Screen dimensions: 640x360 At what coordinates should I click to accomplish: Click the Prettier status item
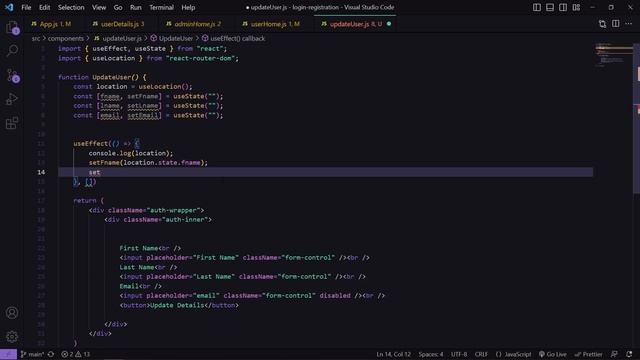[x=588, y=354]
